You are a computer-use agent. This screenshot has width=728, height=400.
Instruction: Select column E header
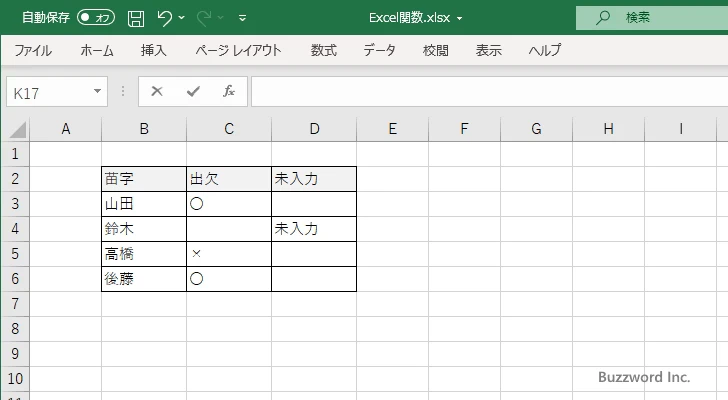click(x=393, y=129)
